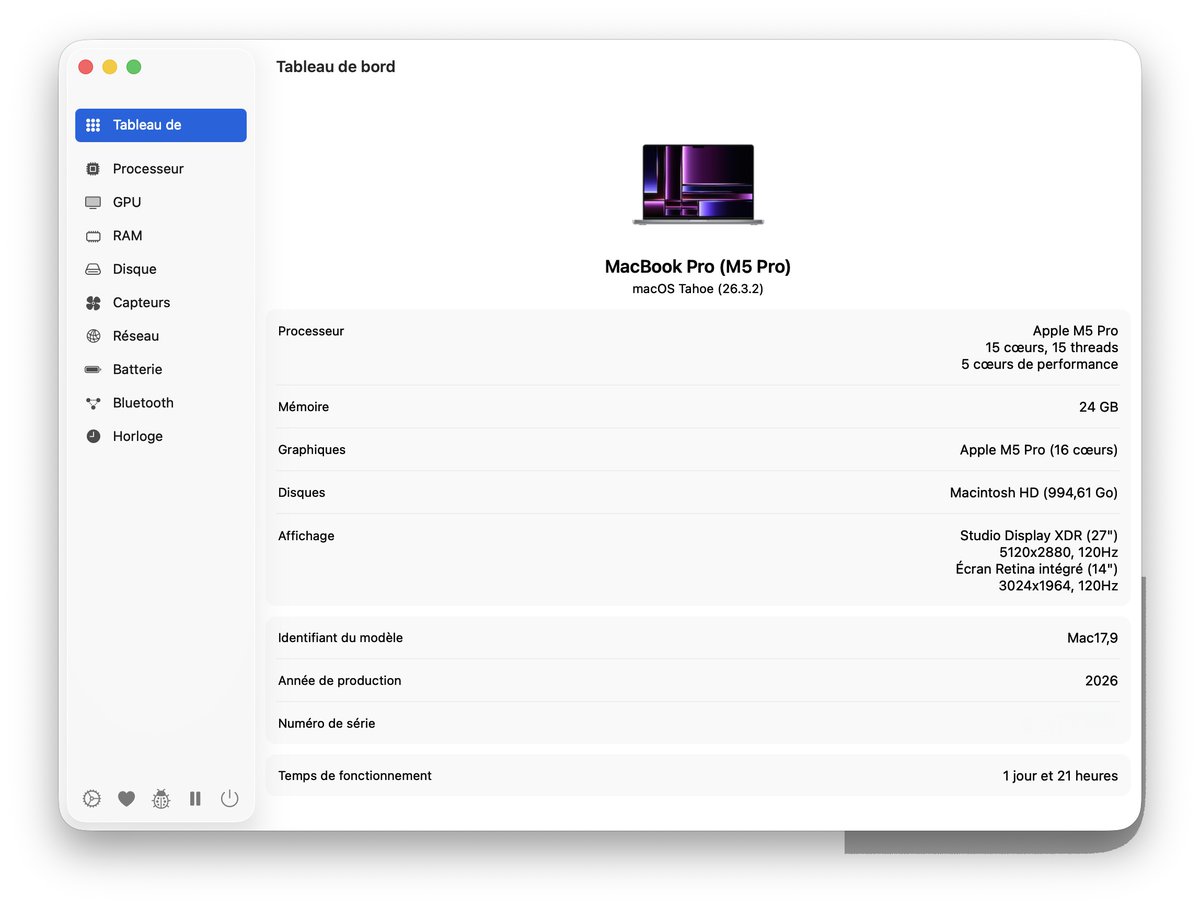1200x908 pixels.
Task: Click the heart donation icon
Action: [126, 798]
